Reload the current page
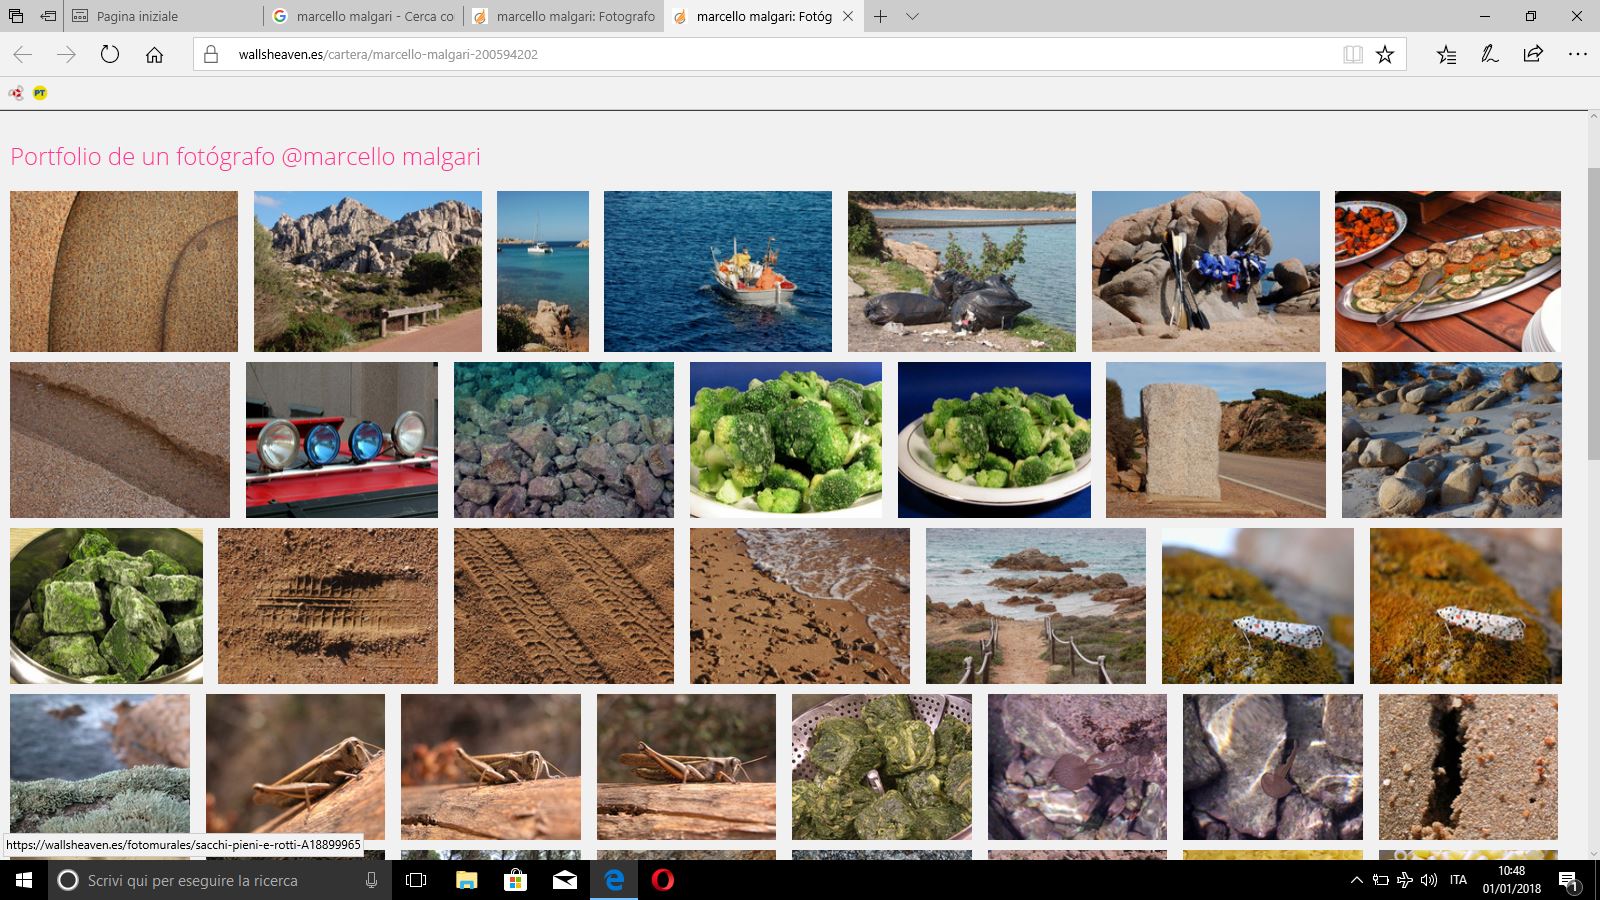This screenshot has width=1600, height=900. click(x=110, y=54)
